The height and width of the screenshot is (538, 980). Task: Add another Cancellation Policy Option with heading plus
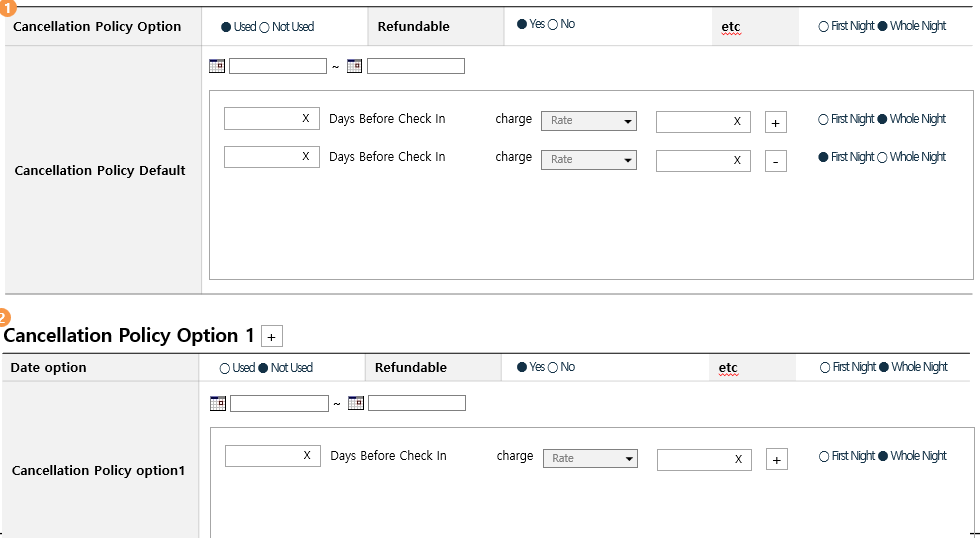(271, 337)
